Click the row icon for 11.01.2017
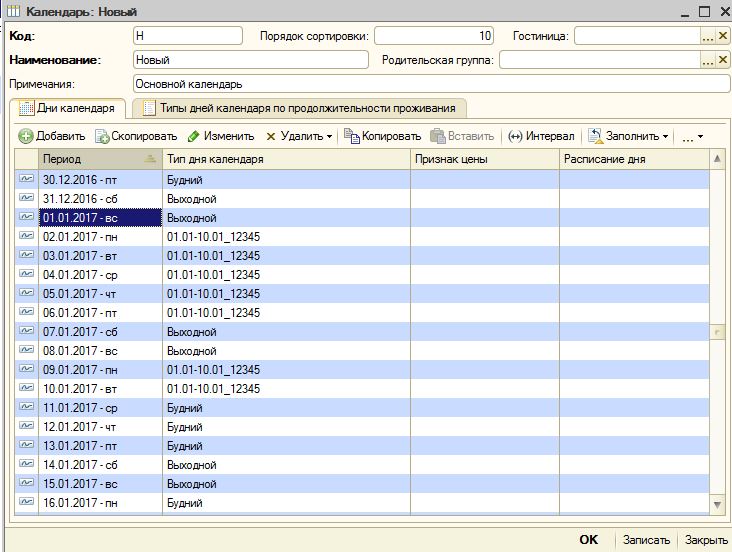The width and height of the screenshot is (732, 552). (x=27, y=407)
